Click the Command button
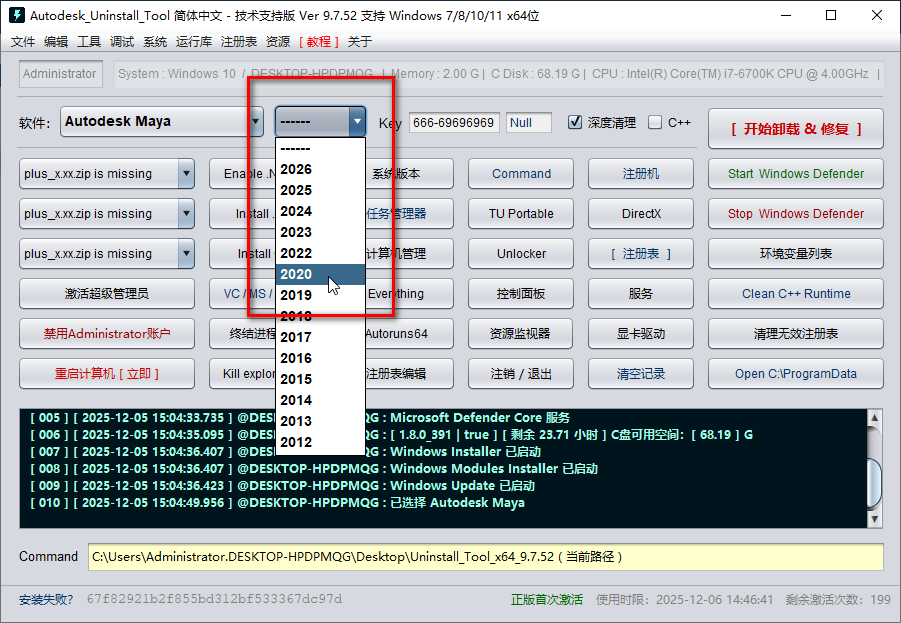This screenshot has height=623, width=901. pyautogui.click(x=521, y=174)
